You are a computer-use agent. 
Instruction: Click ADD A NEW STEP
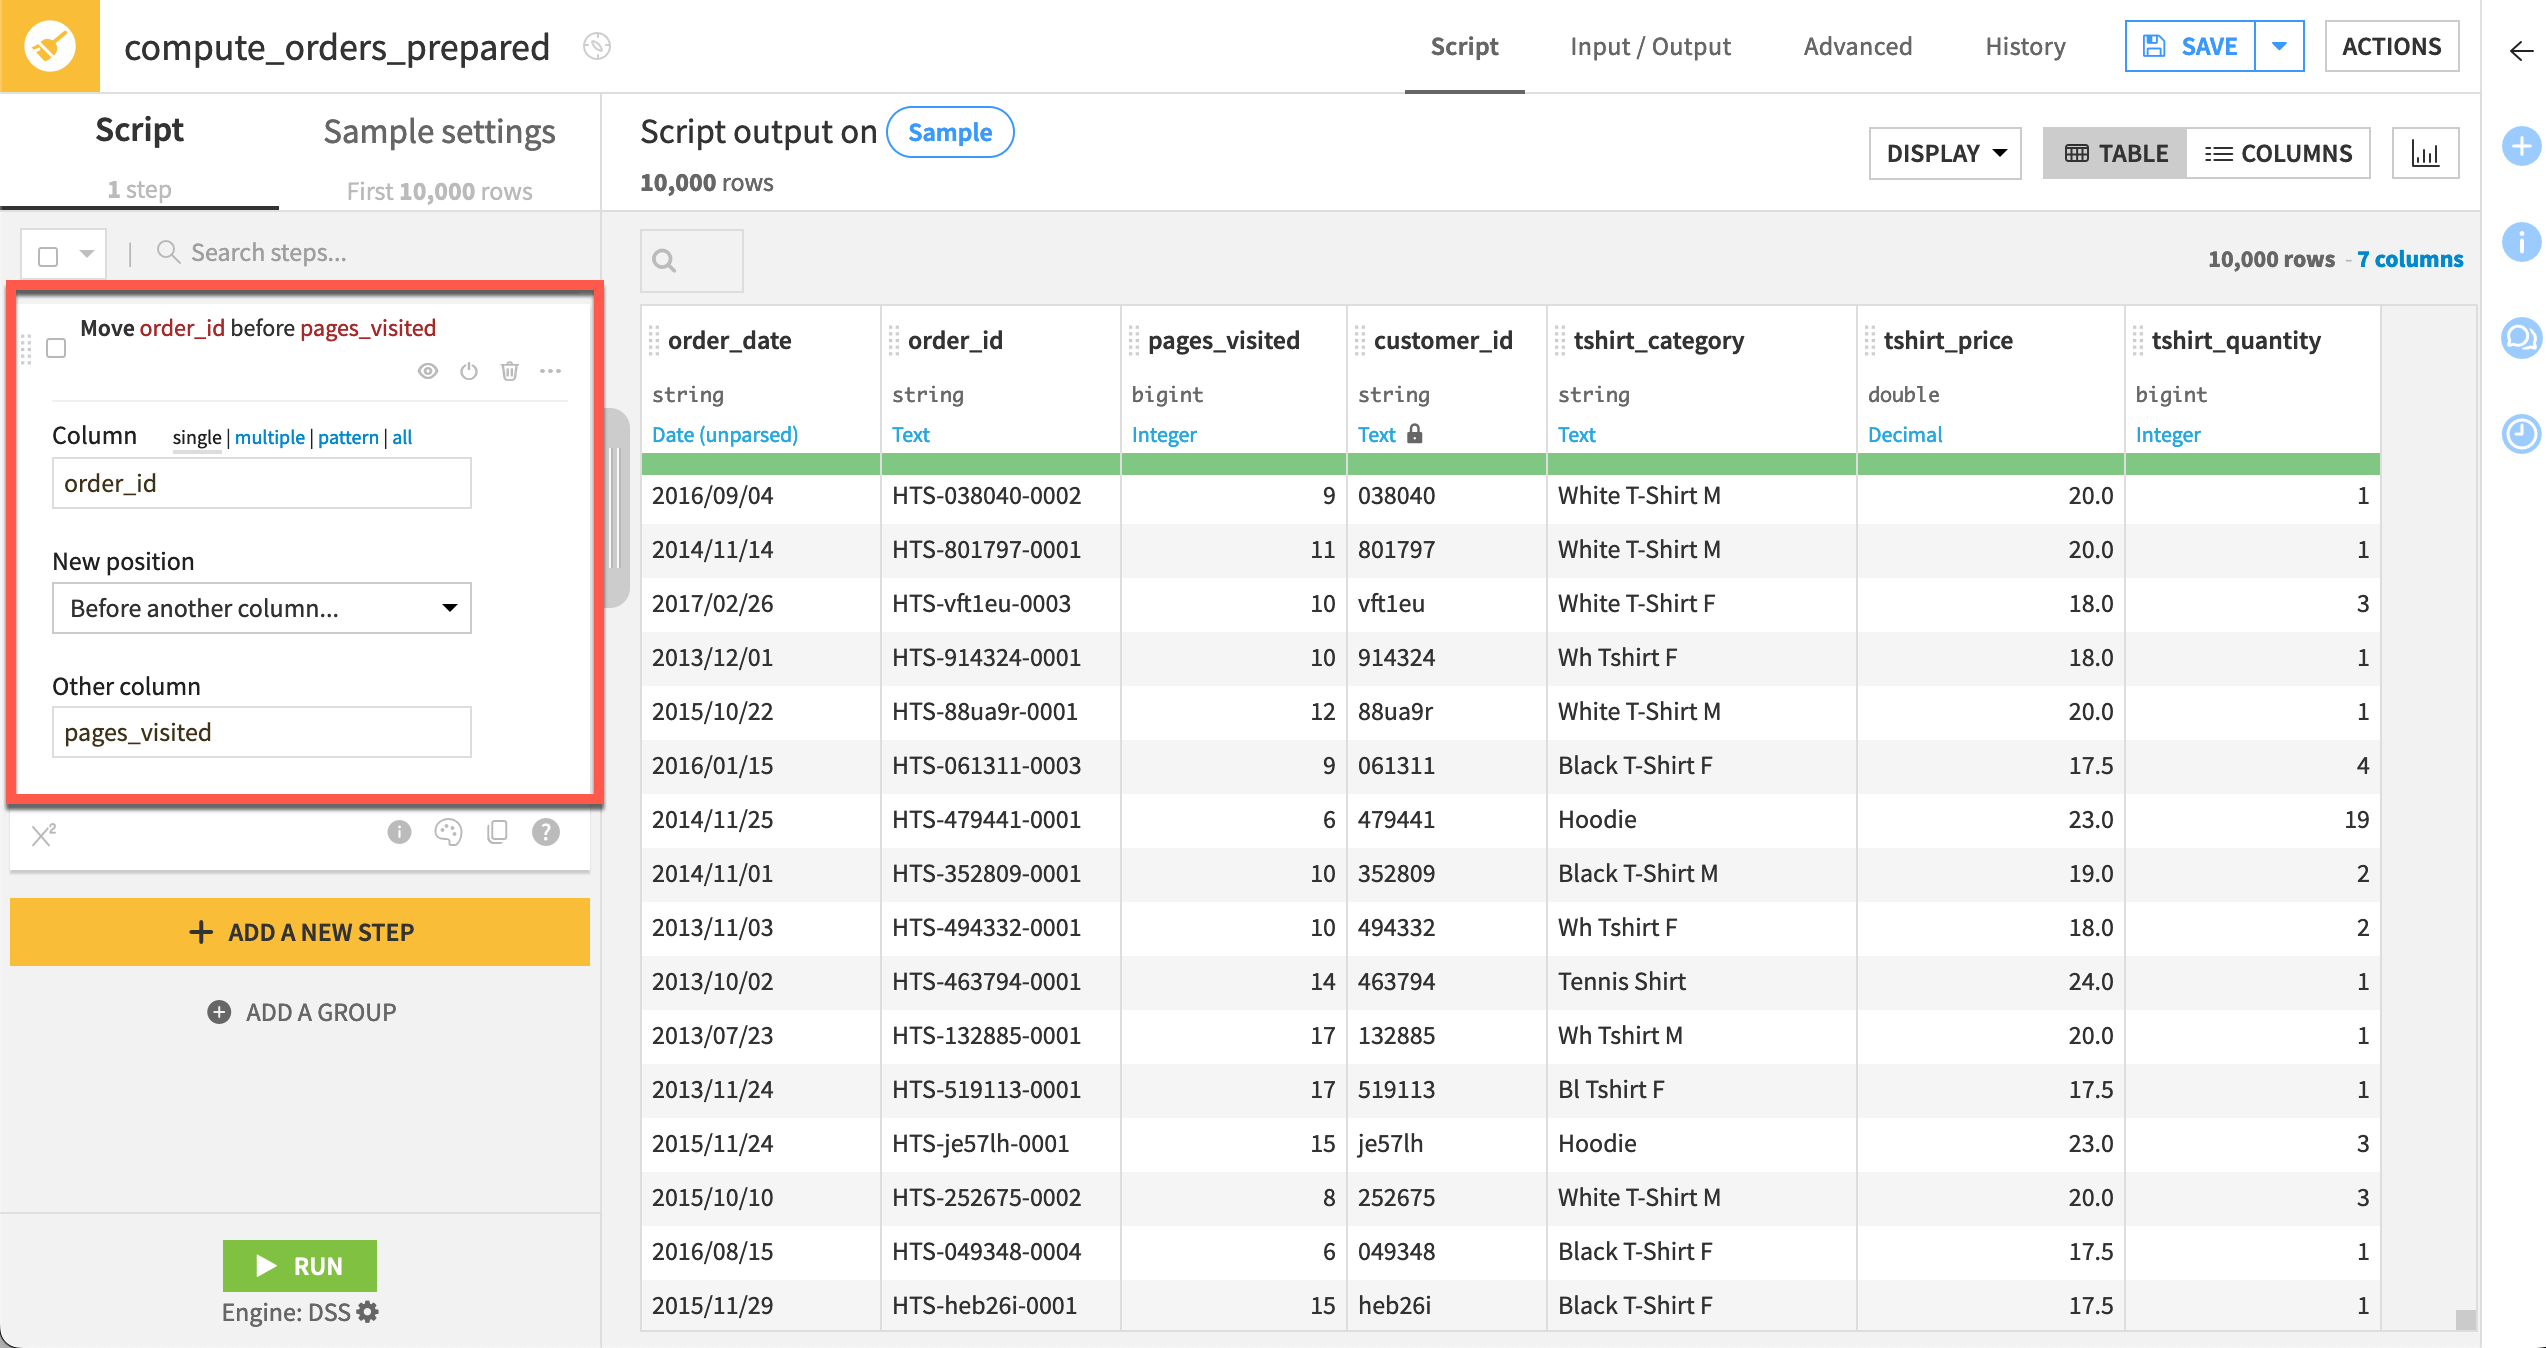tap(300, 932)
